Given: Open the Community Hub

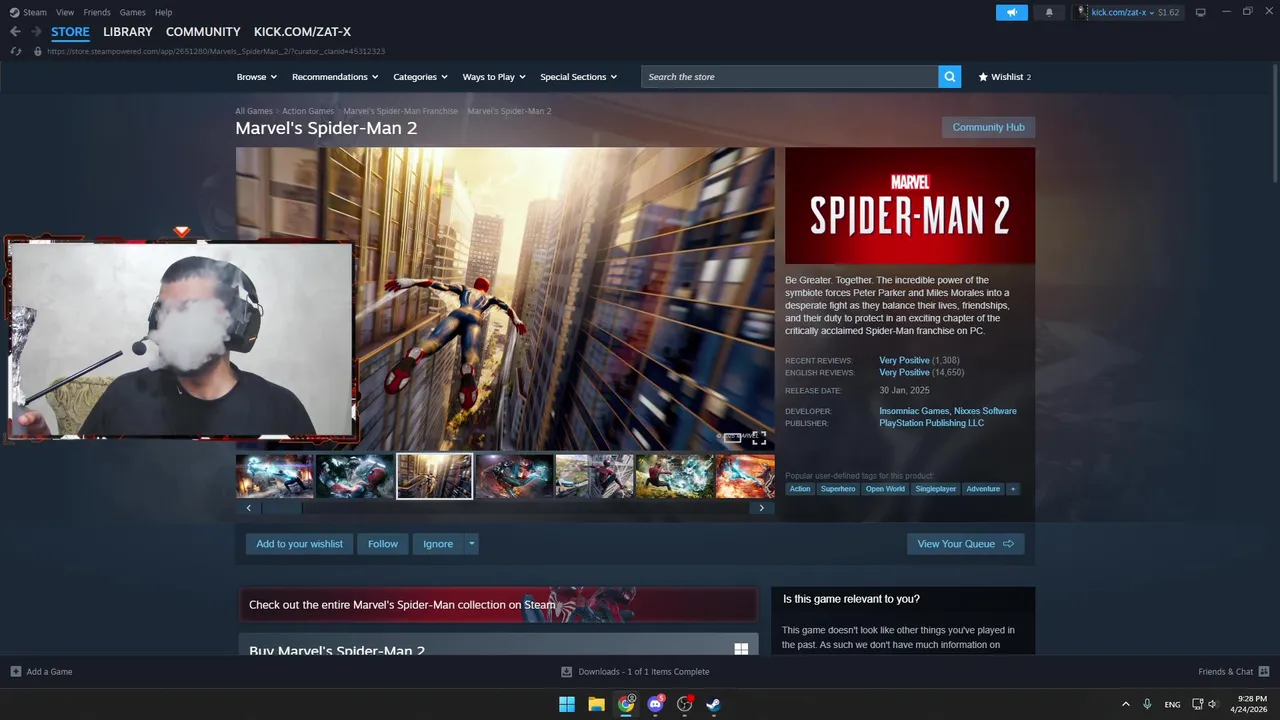Looking at the screenshot, I should pos(988,127).
